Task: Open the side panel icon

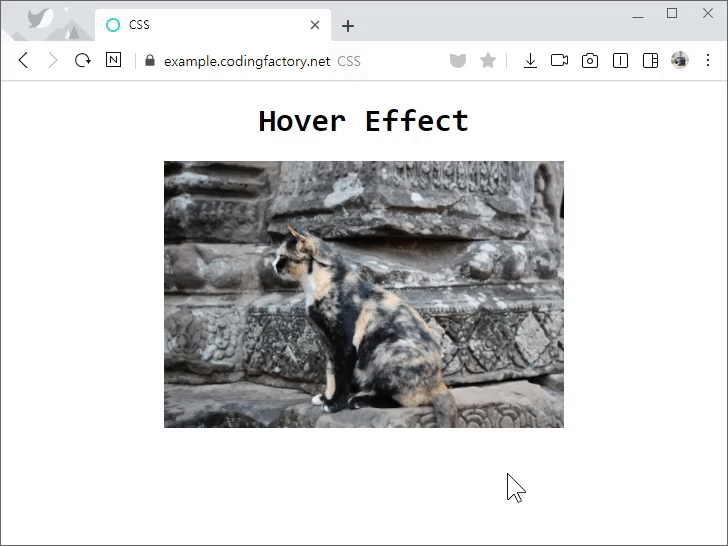Action: point(620,60)
